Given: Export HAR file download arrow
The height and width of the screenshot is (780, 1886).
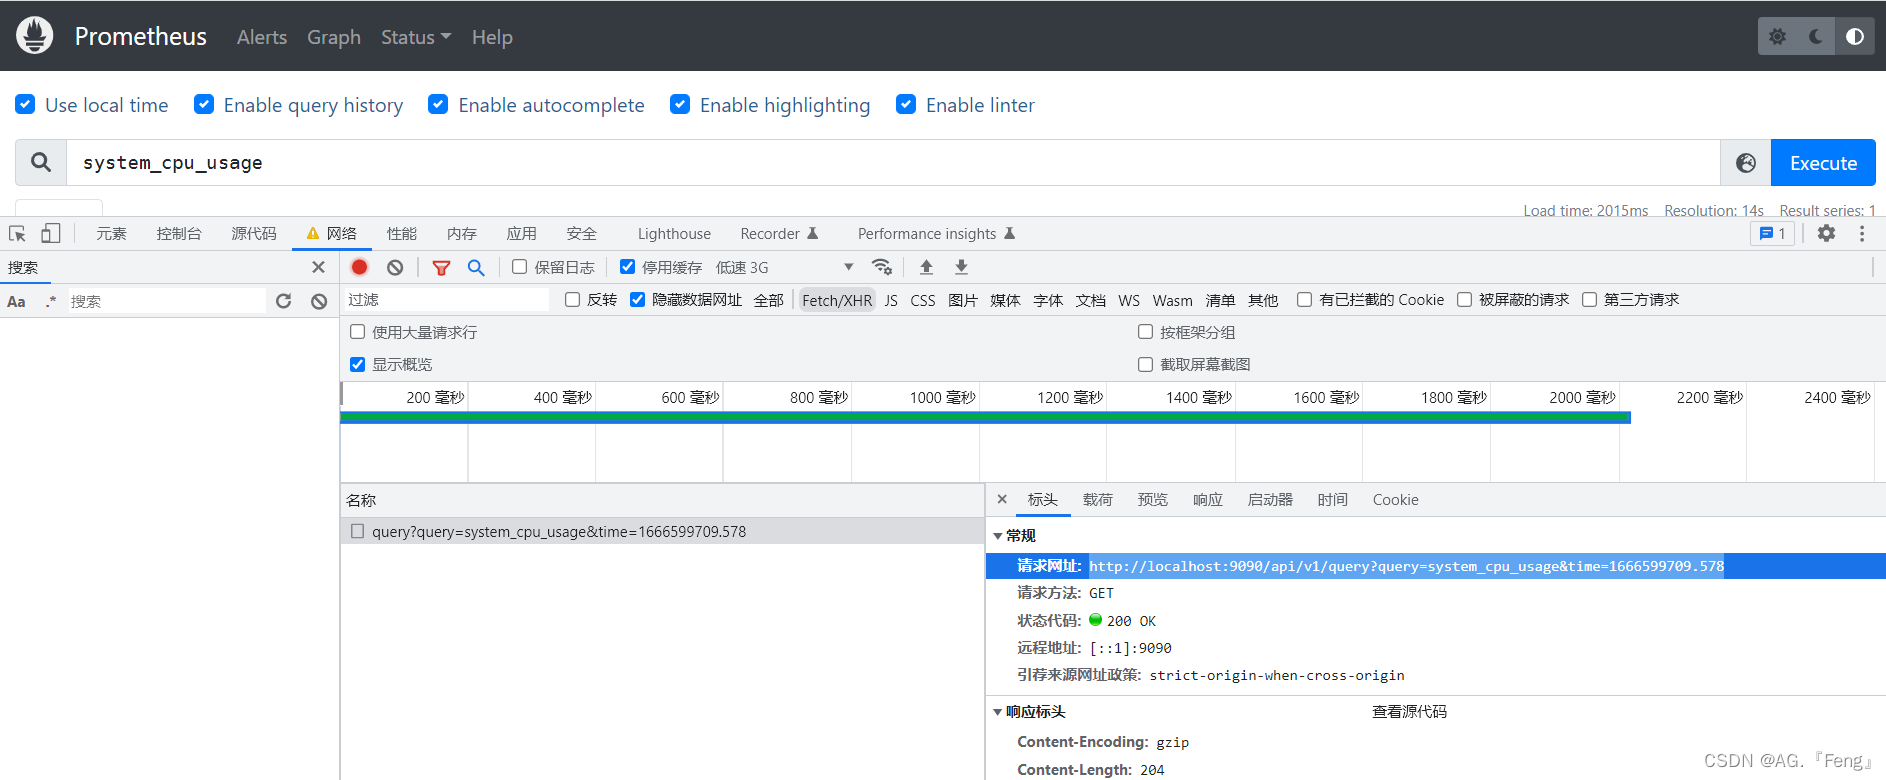Looking at the screenshot, I should click(961, 267).
